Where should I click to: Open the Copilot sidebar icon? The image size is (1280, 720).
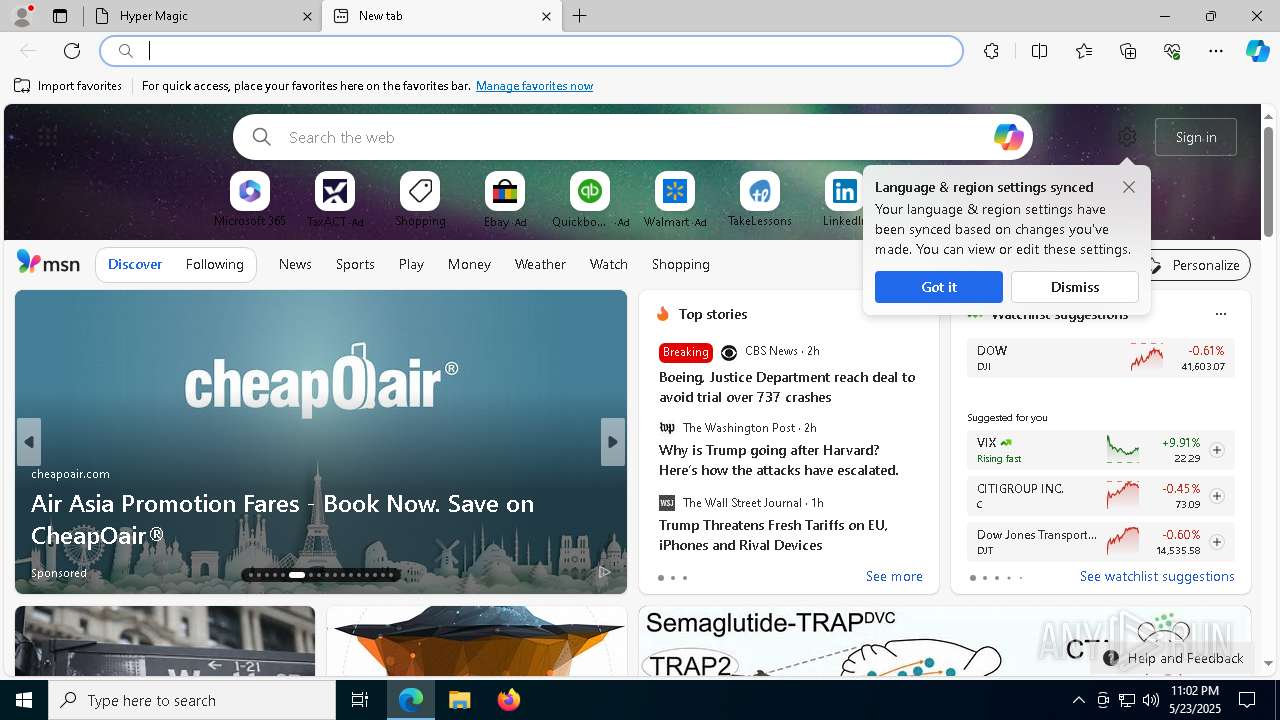pos(1258,51)
